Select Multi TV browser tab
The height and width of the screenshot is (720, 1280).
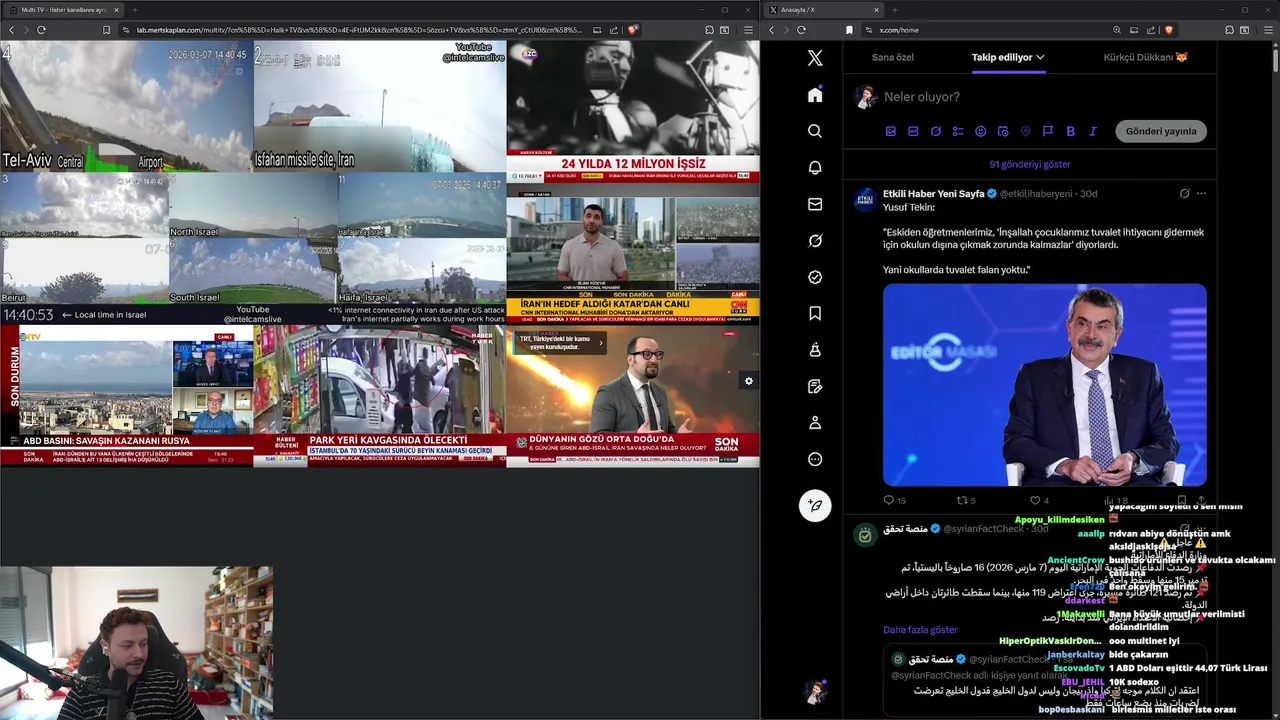[x=62, y=9]
